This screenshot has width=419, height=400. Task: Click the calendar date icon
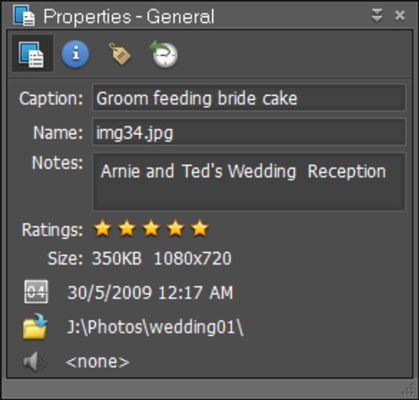(x=36, y=292)
